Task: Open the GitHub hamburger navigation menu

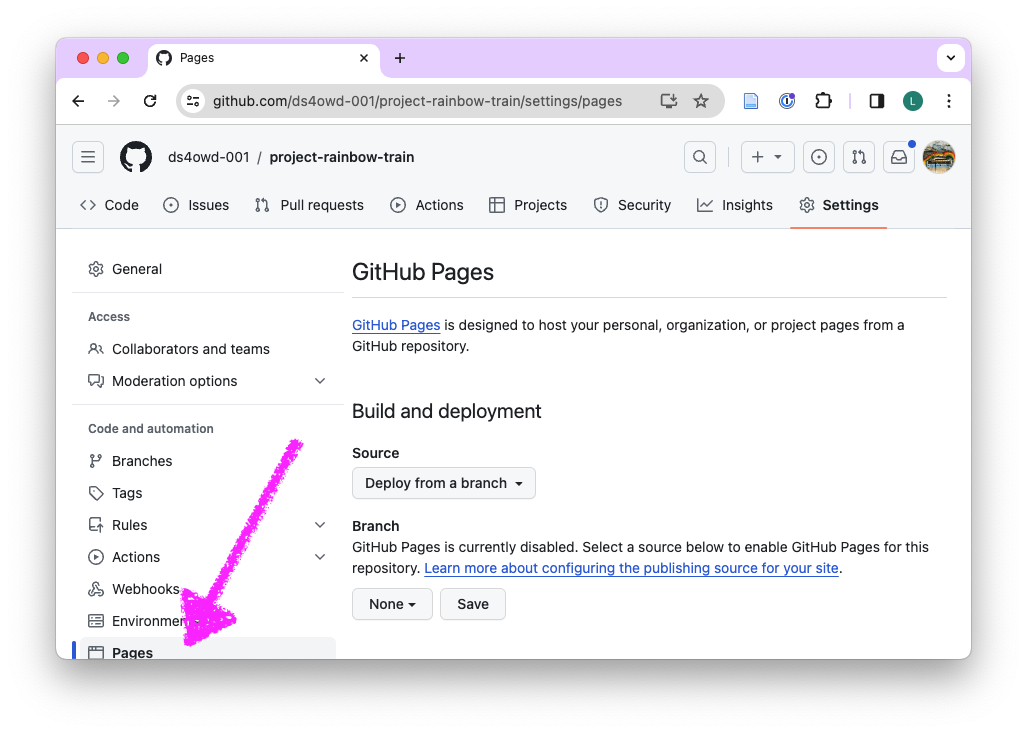Action: (x=88, y=157)
